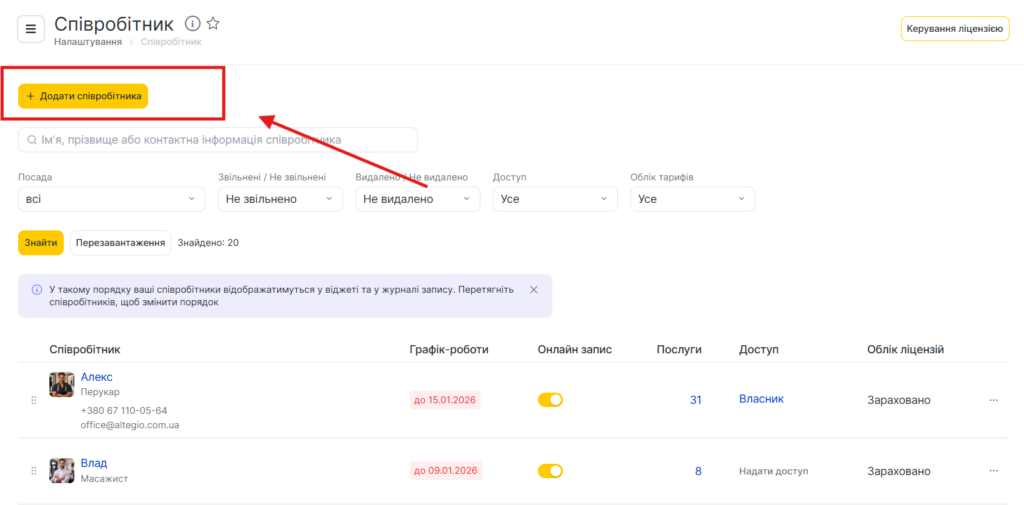Open three-dot menu for Алекс
This screenshot has height=505, width=1024.
[x=993, y=400]
